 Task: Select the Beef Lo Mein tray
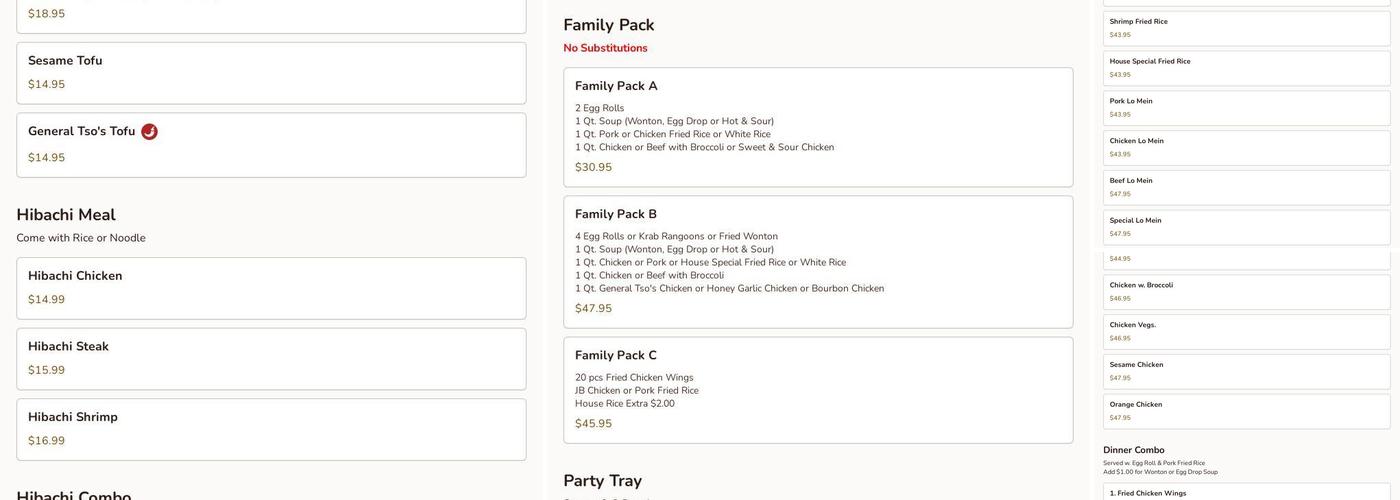tap(1246, 188)
